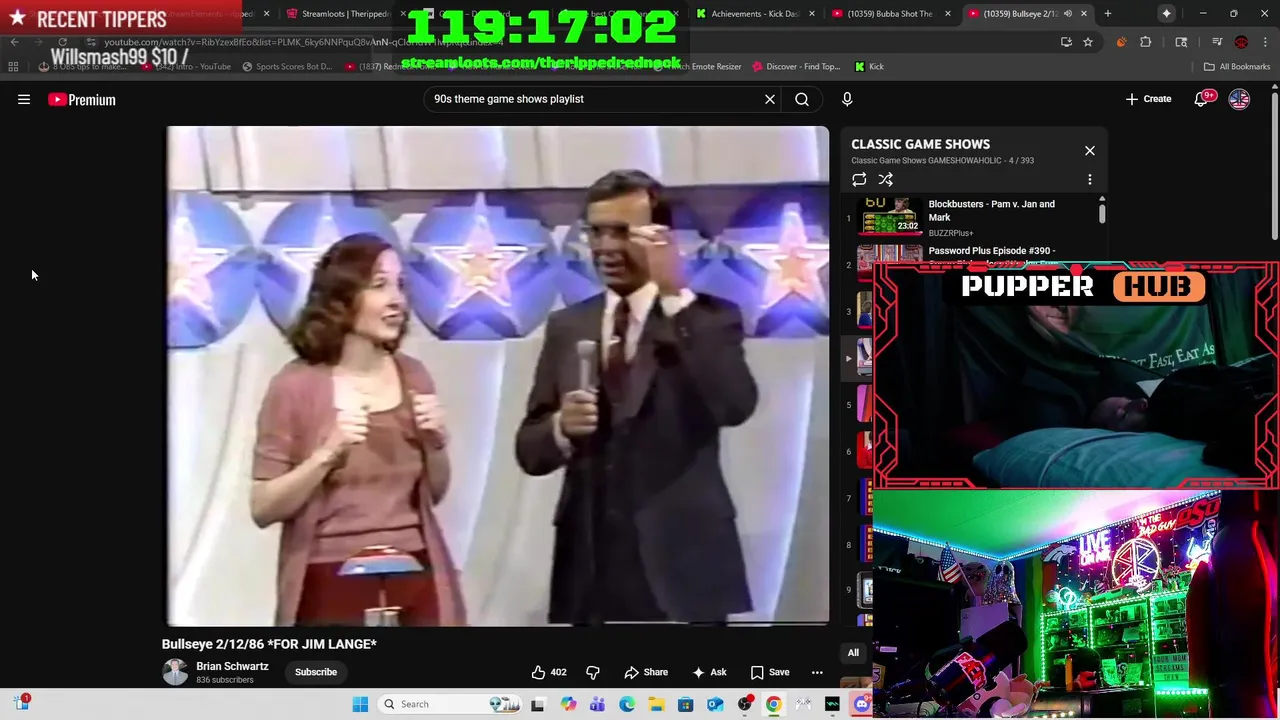Launch Copilot from the taskbar
The image size is (1280, 720).
point(568,704)
